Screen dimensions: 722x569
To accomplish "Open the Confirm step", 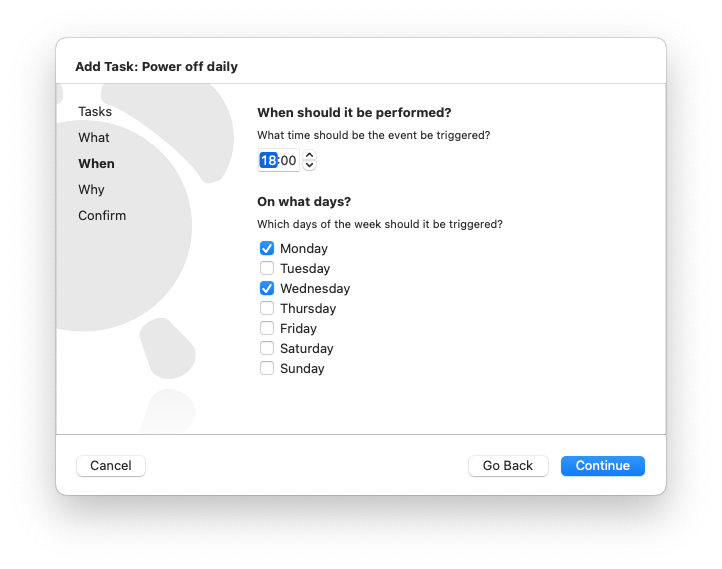I will [102, 215].
